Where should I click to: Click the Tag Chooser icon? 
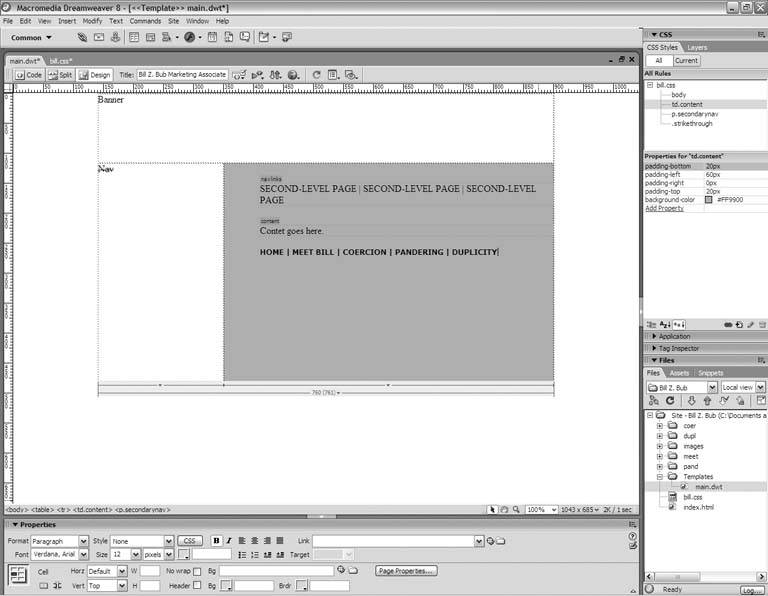[x=287, y=37]
